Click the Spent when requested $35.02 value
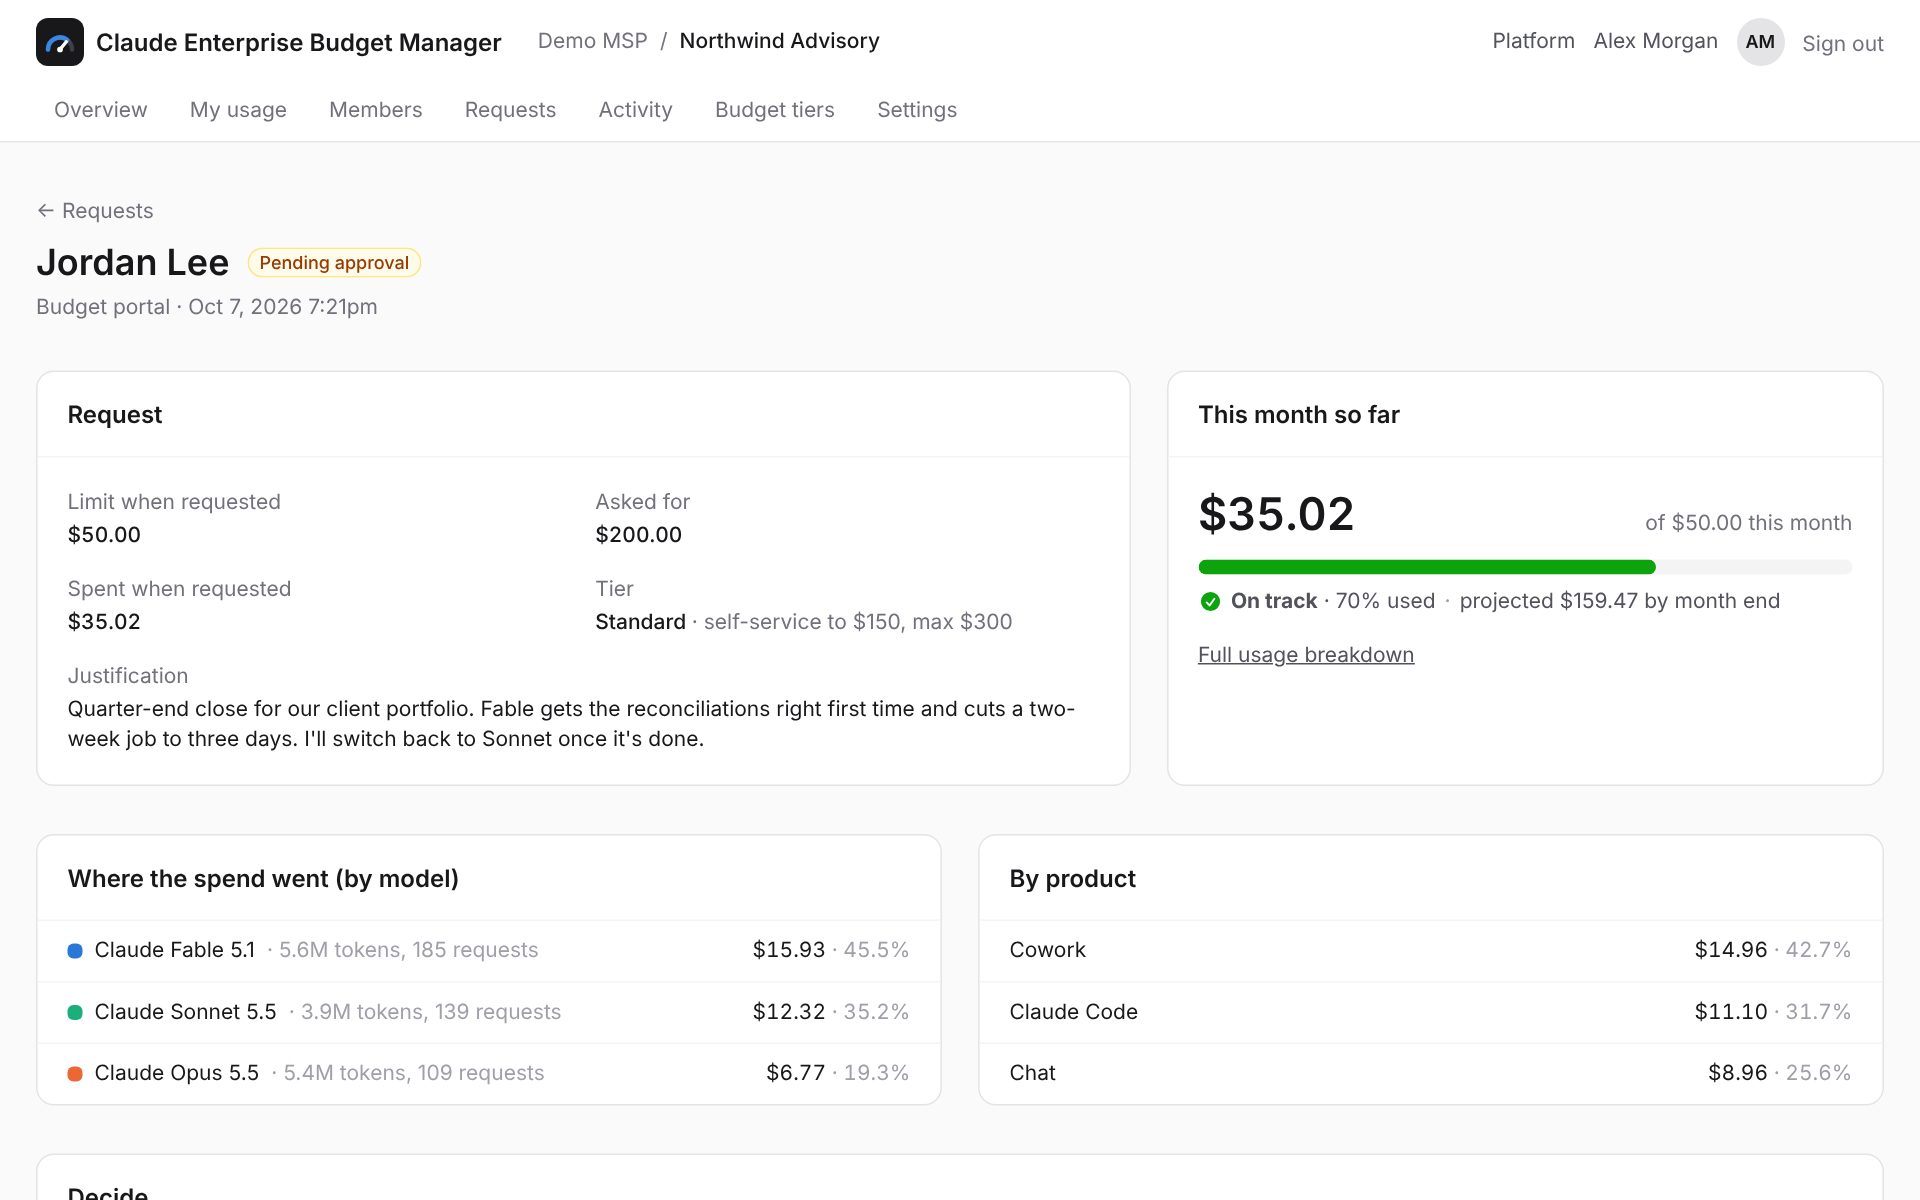Viewport: 1920px width, 1200px height. click(104, 622)
